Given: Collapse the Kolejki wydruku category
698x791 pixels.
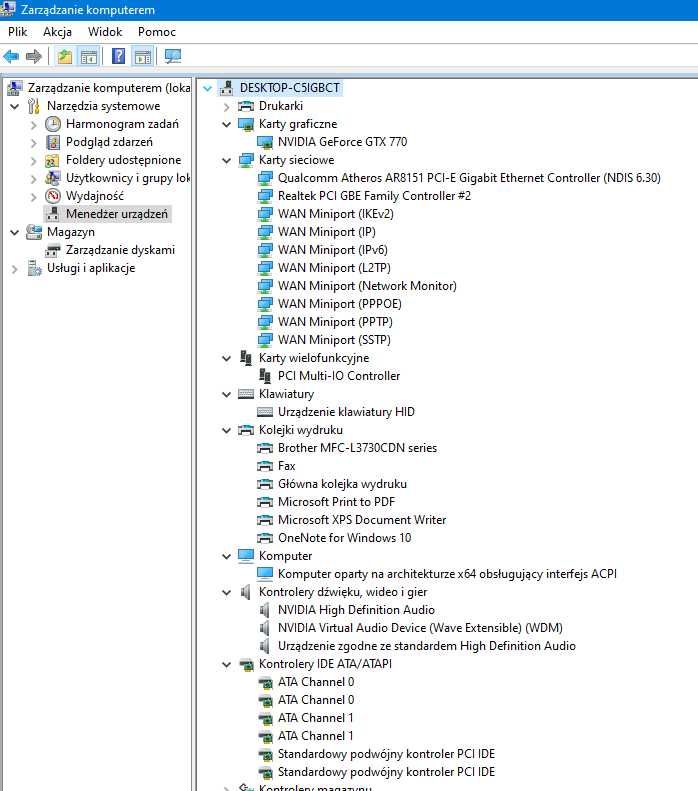Looking at the screenshot, I should coord(226,430).
